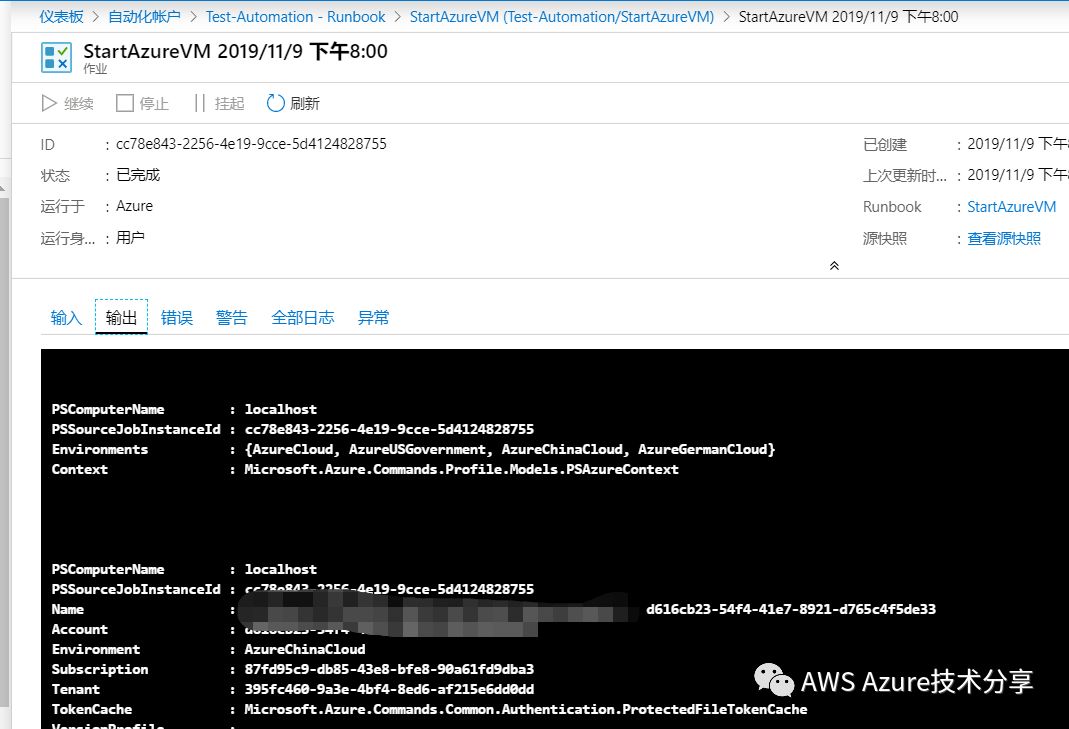Image resolution: width=1069 pixels, height=729 pixels.
Task: Click the job ID value cc78e843-2256-4e19-9cce-5d4124828755
Action: click(x=251, y=144)
